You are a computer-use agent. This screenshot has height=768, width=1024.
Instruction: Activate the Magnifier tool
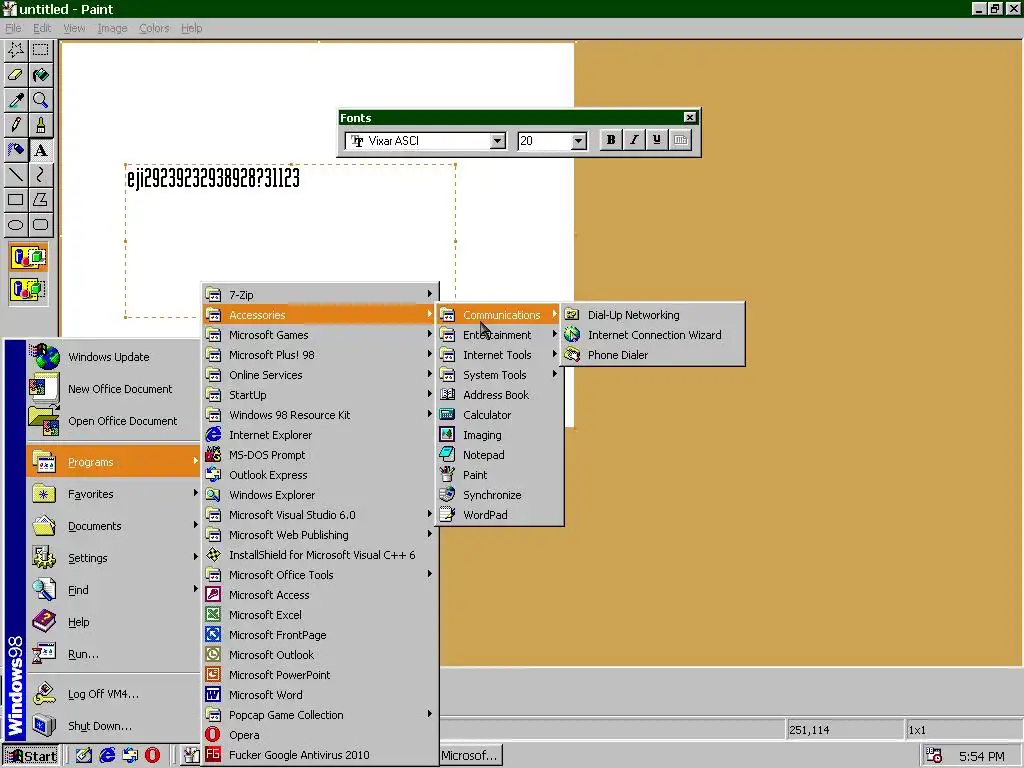coord(40,100)
